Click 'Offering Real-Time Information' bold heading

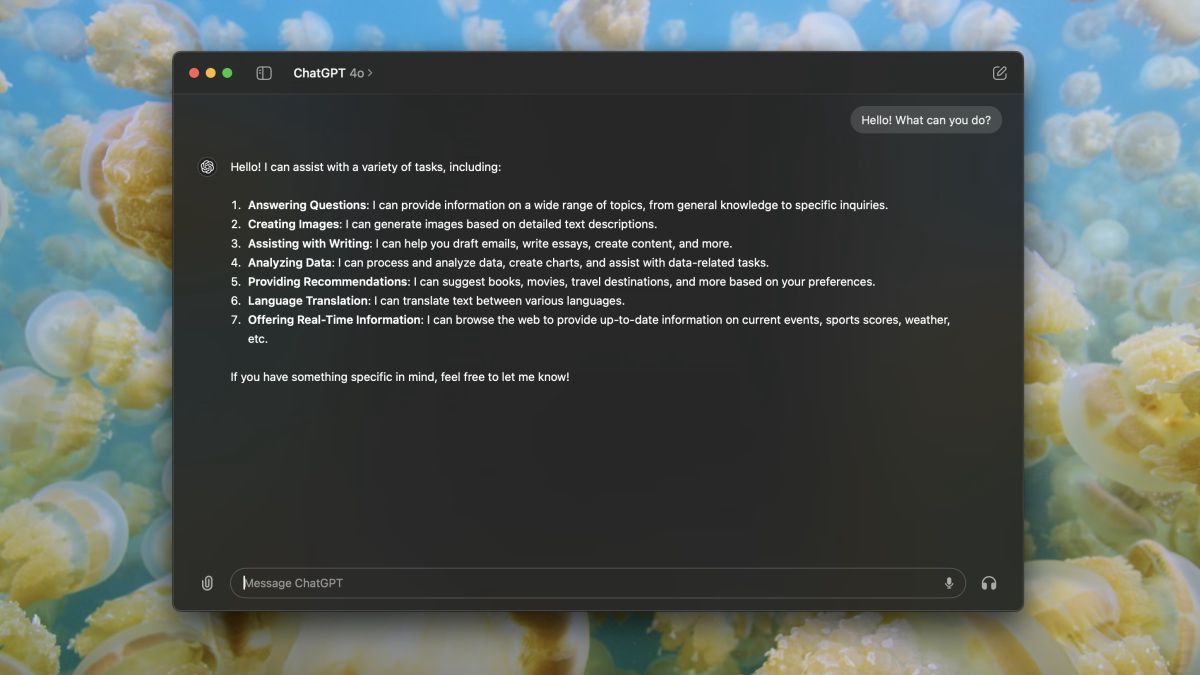pos(335,319)
